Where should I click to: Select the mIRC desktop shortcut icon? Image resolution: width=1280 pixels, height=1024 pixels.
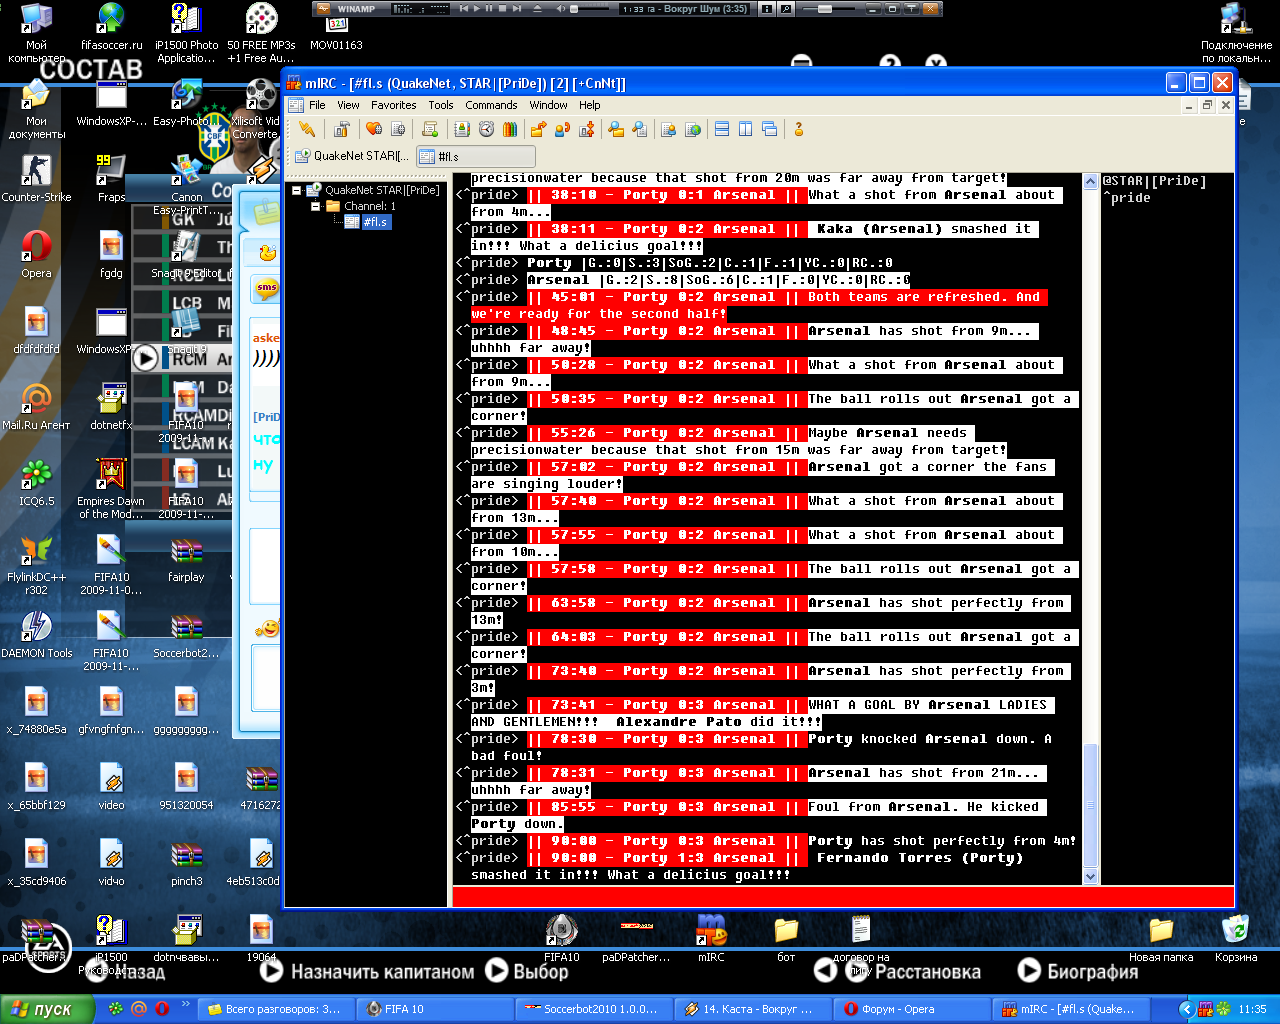coord(711,938)
